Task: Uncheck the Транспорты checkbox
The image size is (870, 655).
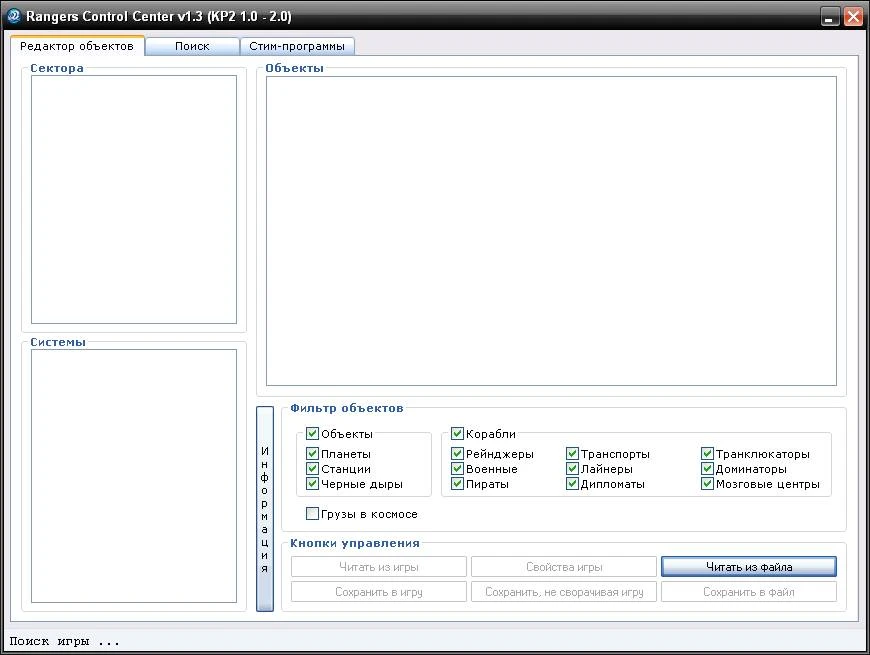Action: [573, 454]
